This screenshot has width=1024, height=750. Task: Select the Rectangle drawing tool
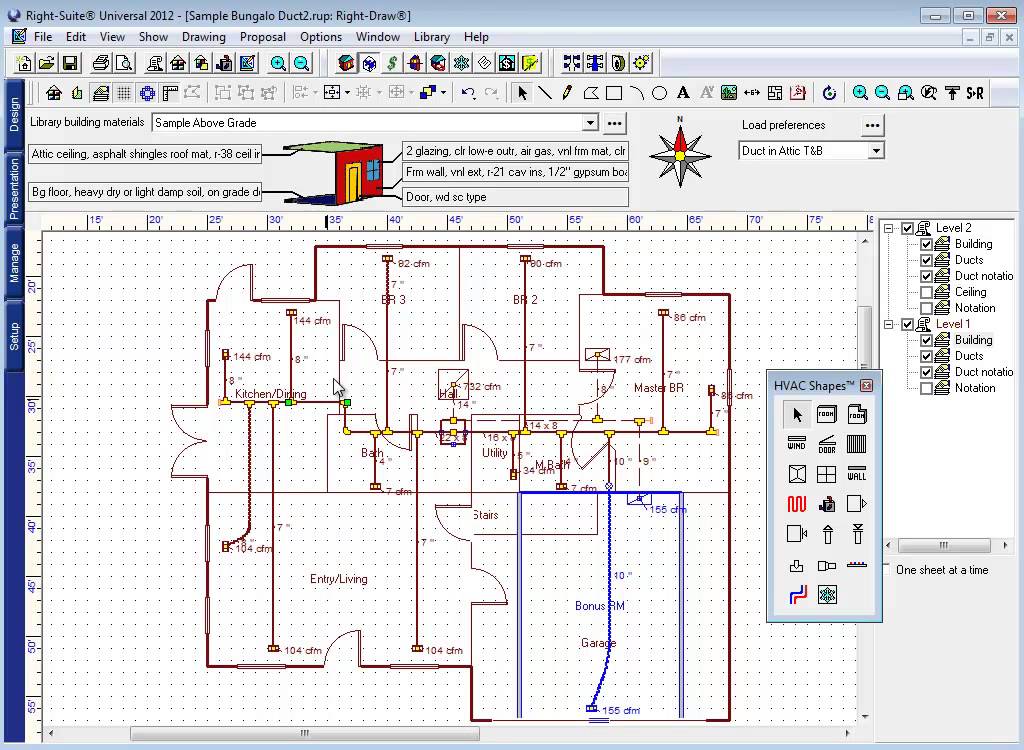pos(614,93)
